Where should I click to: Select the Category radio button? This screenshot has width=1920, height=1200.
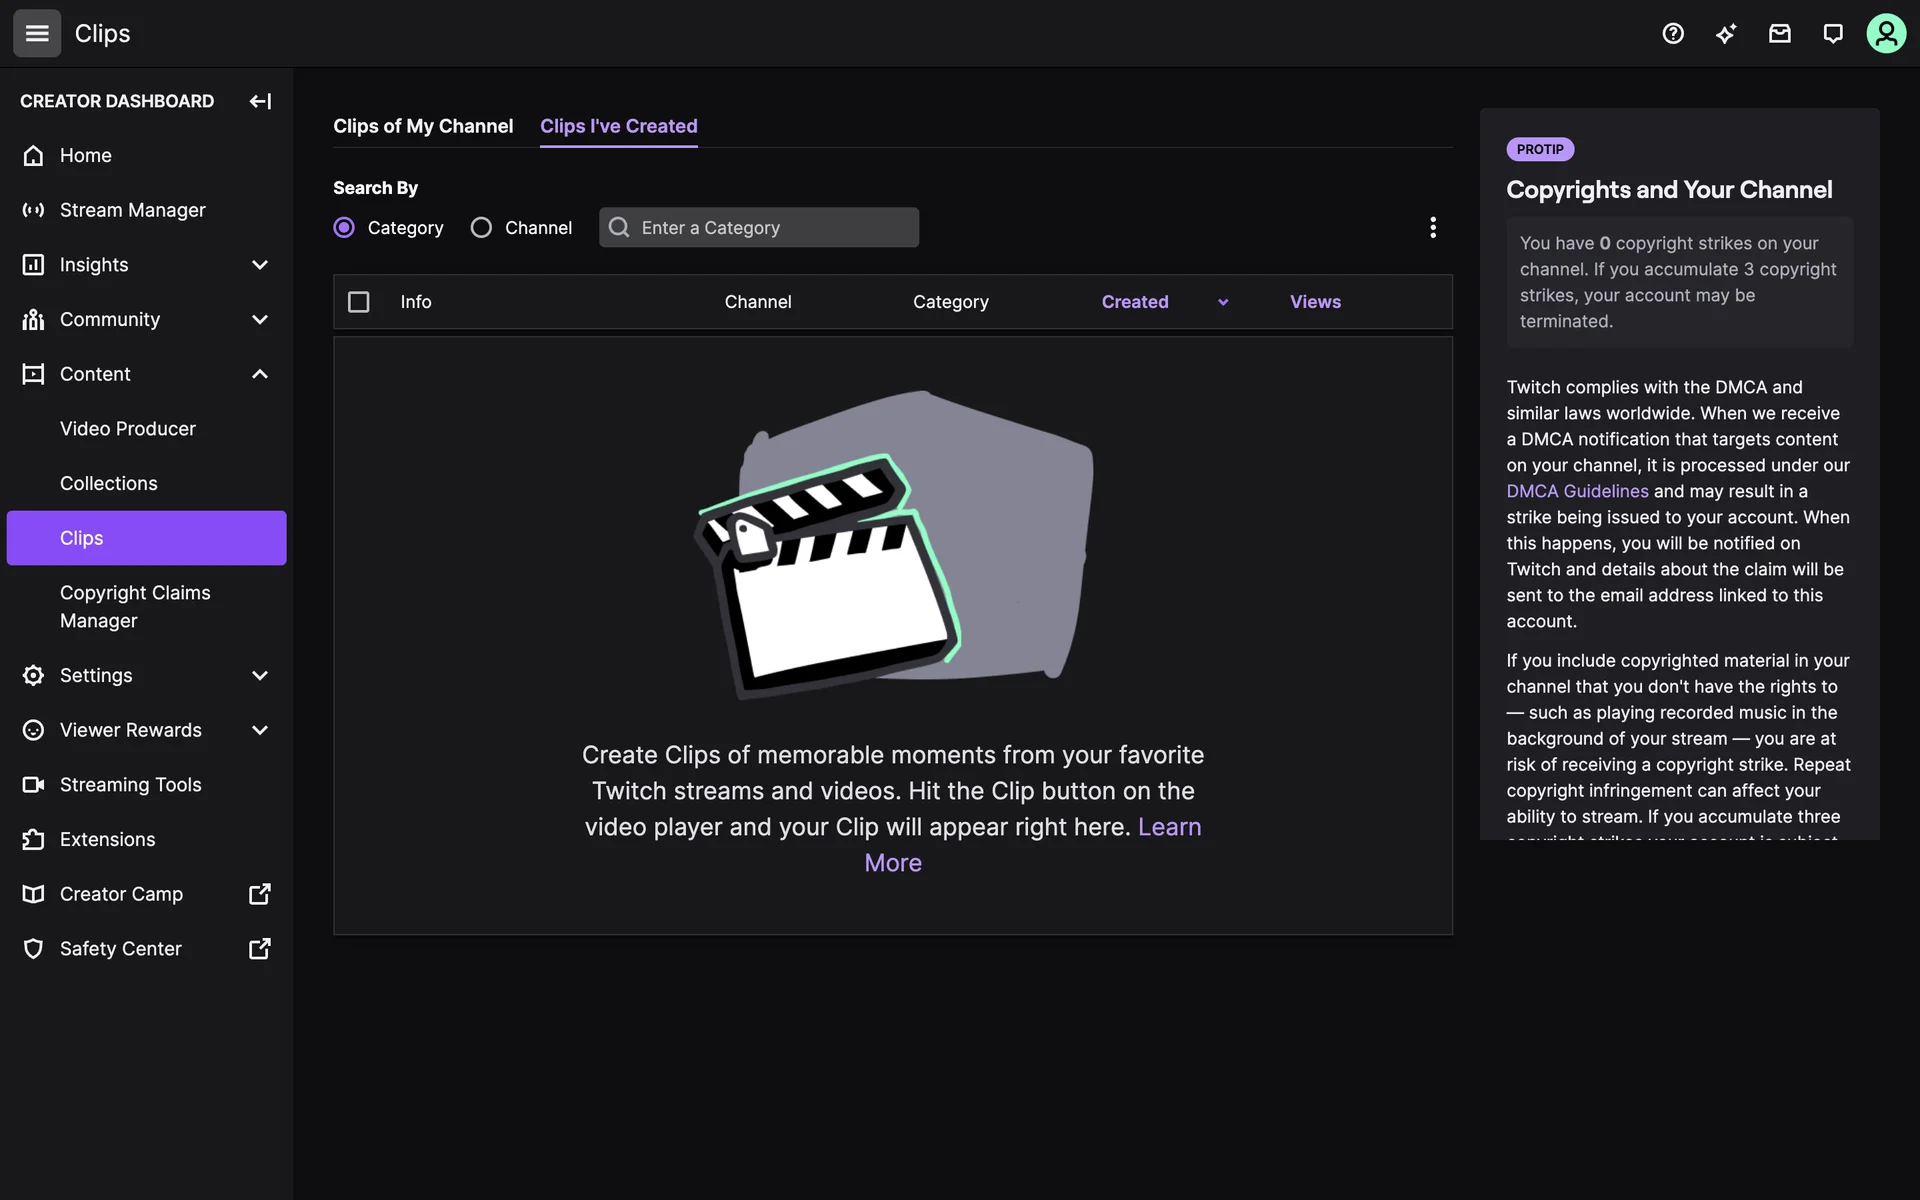click(x=344, y=228)
